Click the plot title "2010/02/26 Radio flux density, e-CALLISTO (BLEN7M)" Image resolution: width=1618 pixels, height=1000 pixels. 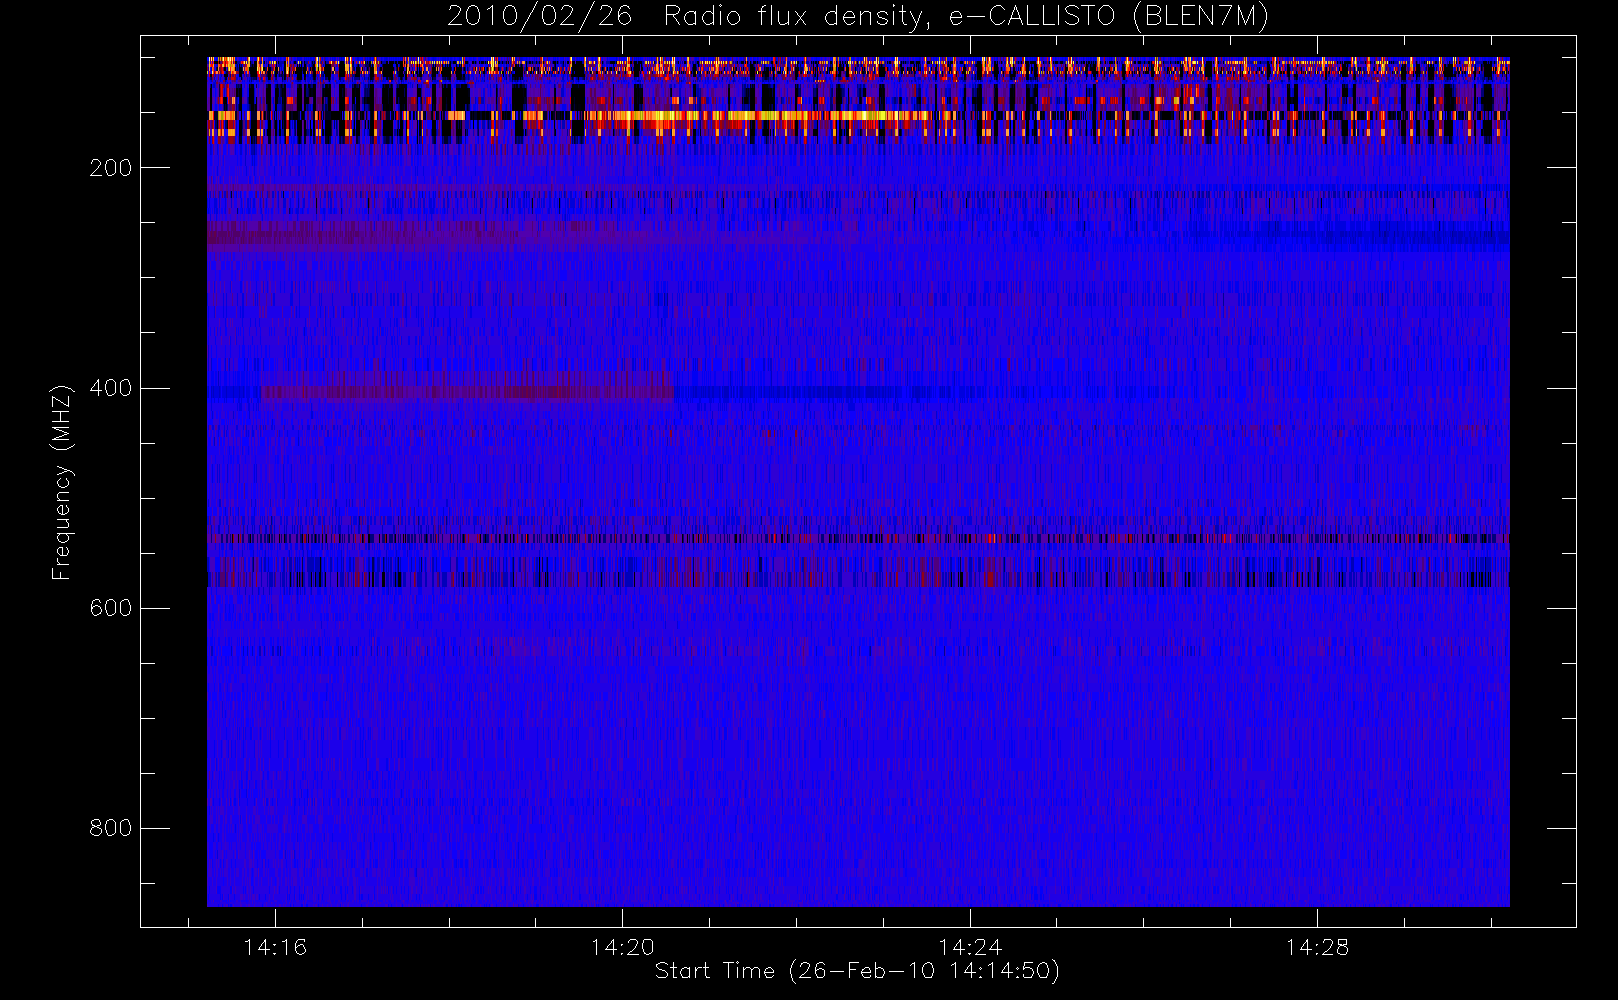[x=858, y=17]
